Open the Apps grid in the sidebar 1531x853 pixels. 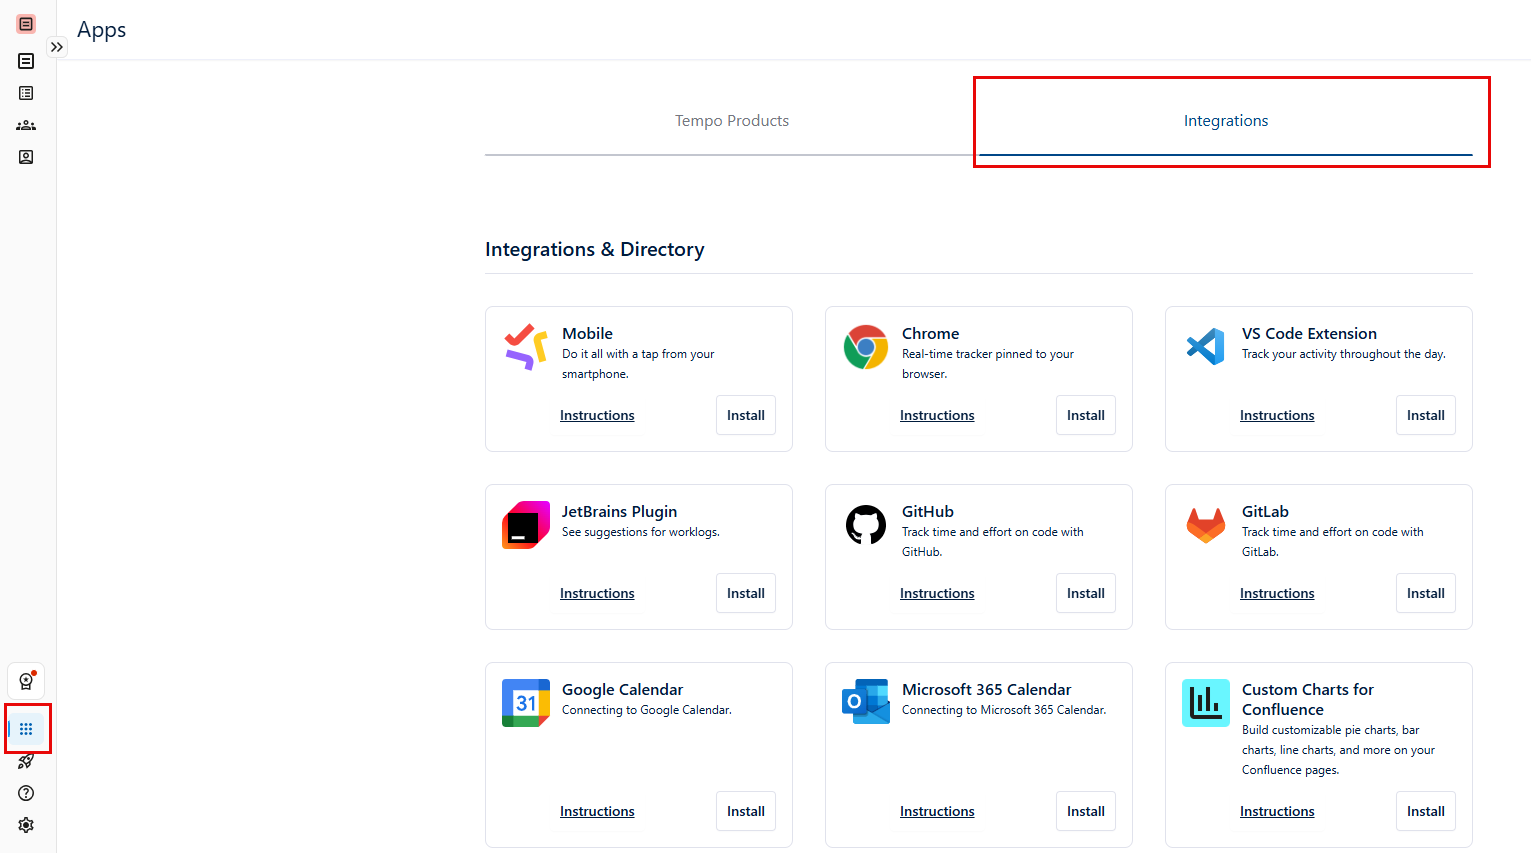click(27, 728)
